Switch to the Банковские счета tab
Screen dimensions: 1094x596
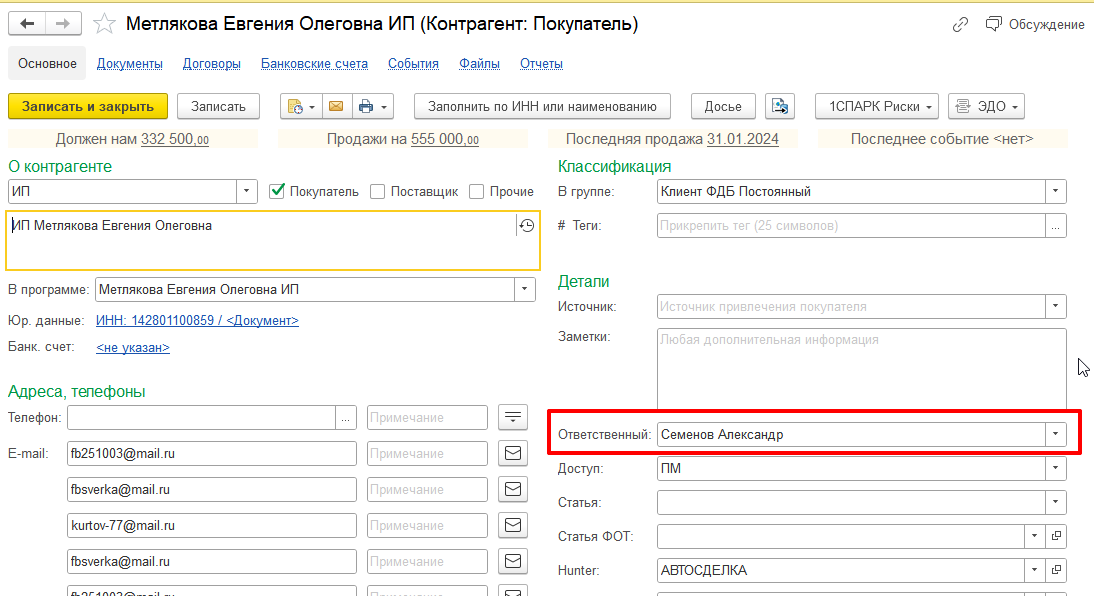(314, 64)
